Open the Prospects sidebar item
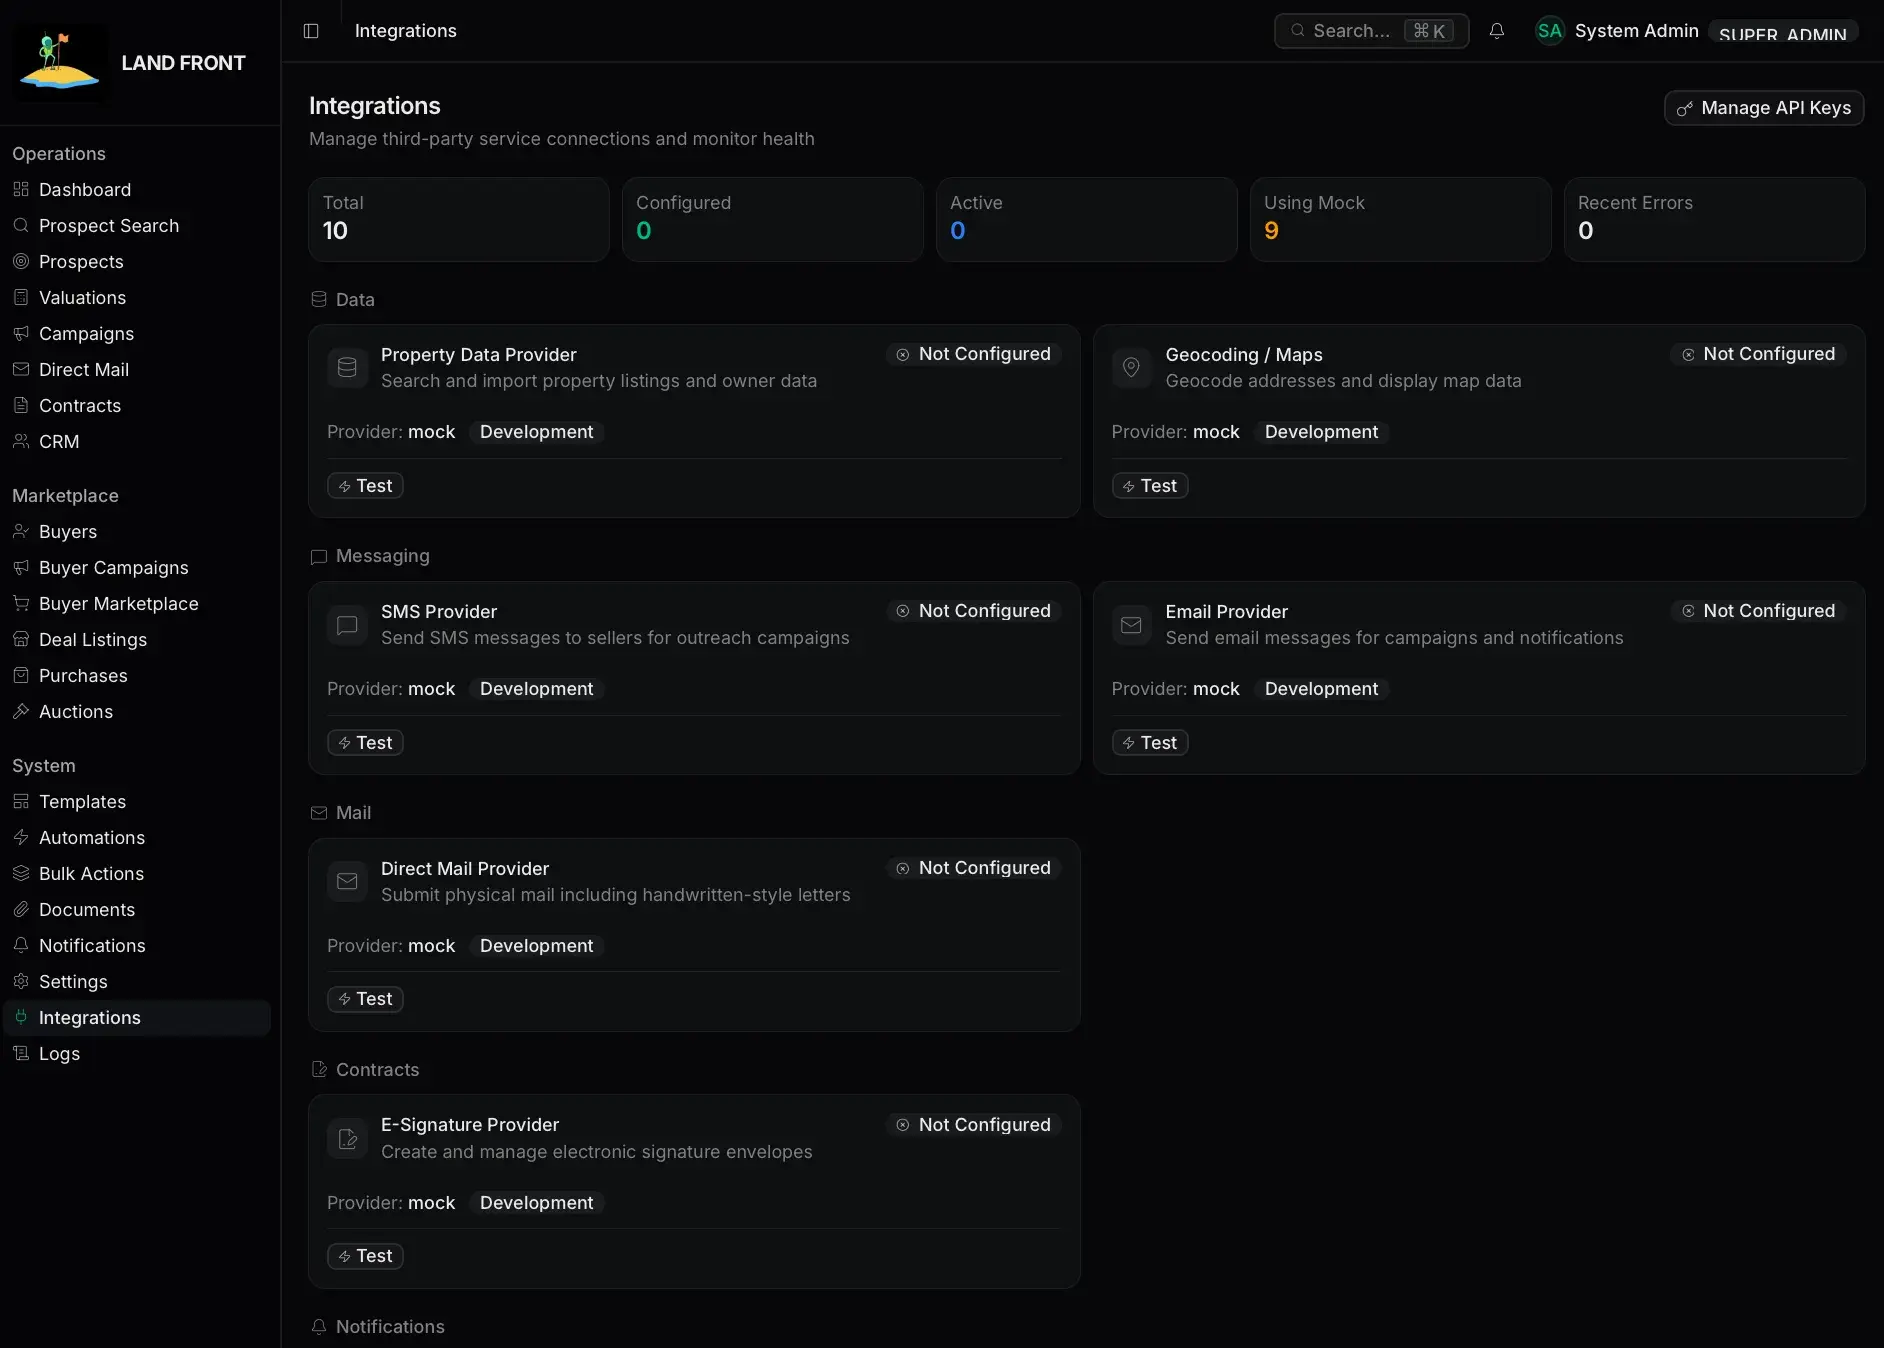1884x1348 pixels. click(137, 262)
